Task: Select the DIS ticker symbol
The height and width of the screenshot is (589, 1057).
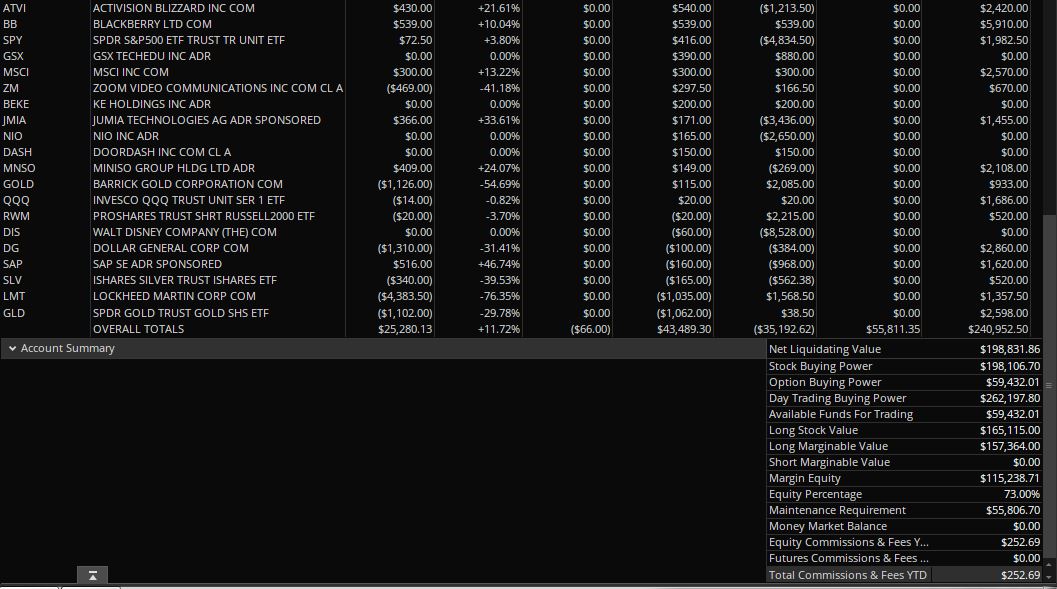Action: point(12,232)
